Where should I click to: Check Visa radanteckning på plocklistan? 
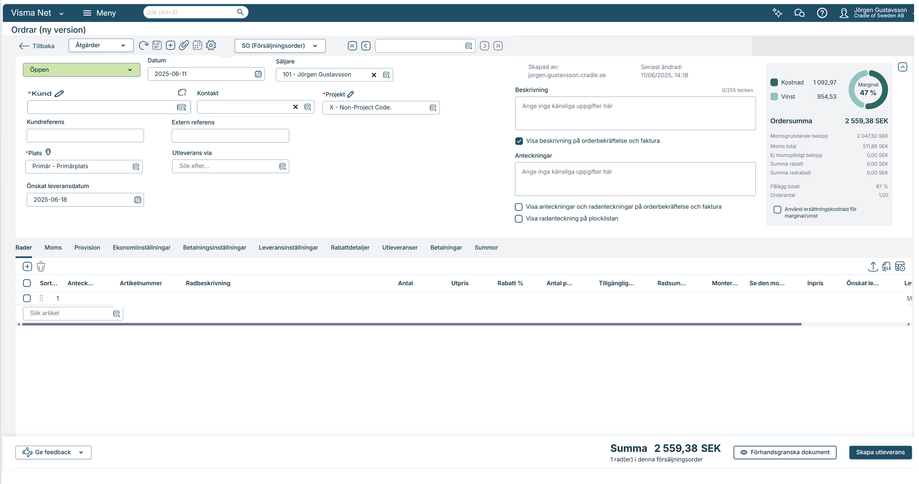519,219
